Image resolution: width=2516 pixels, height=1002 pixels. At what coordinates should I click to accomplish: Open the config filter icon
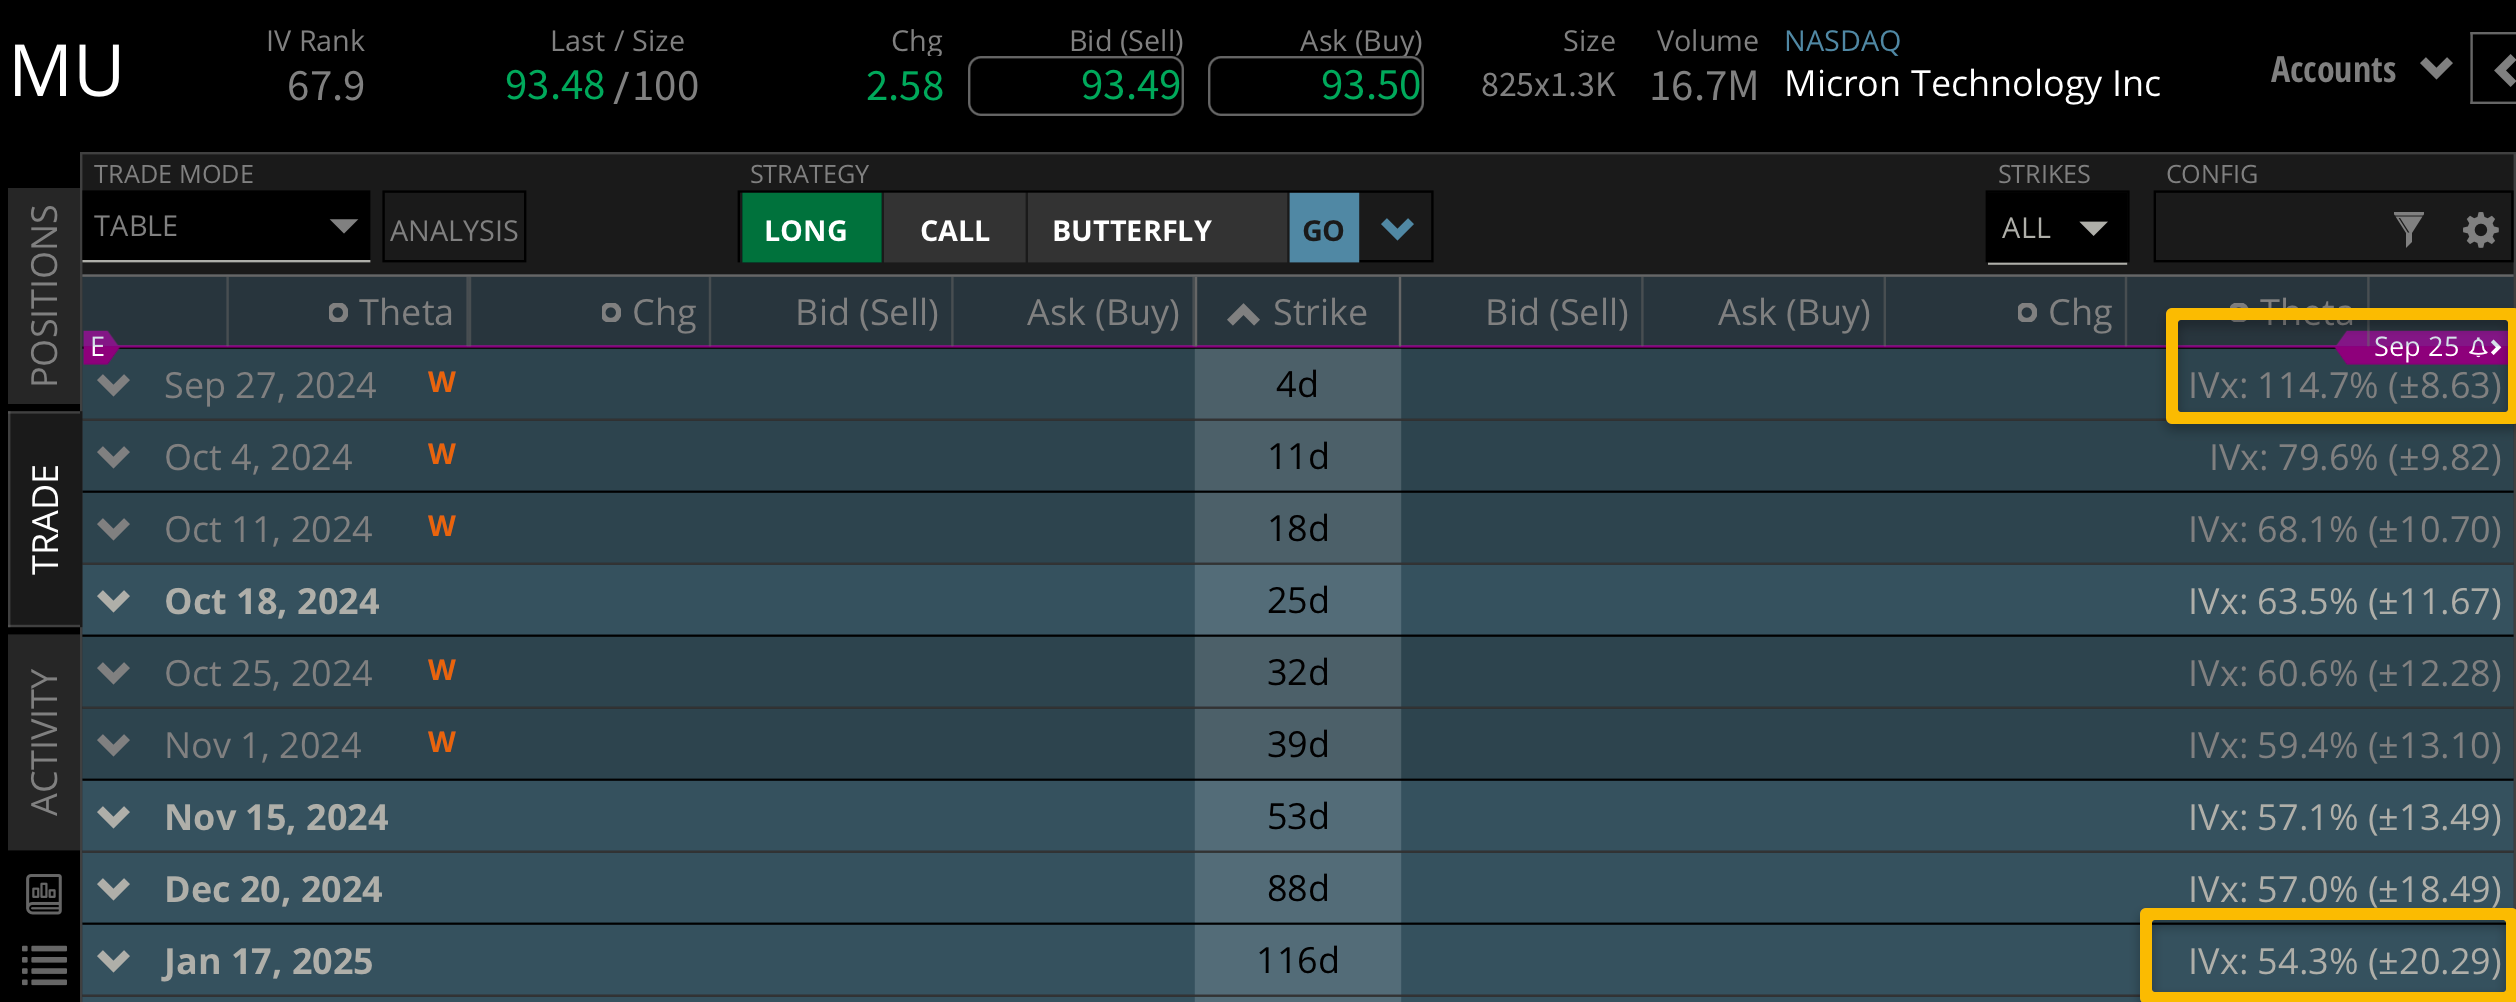point(2408,229)
